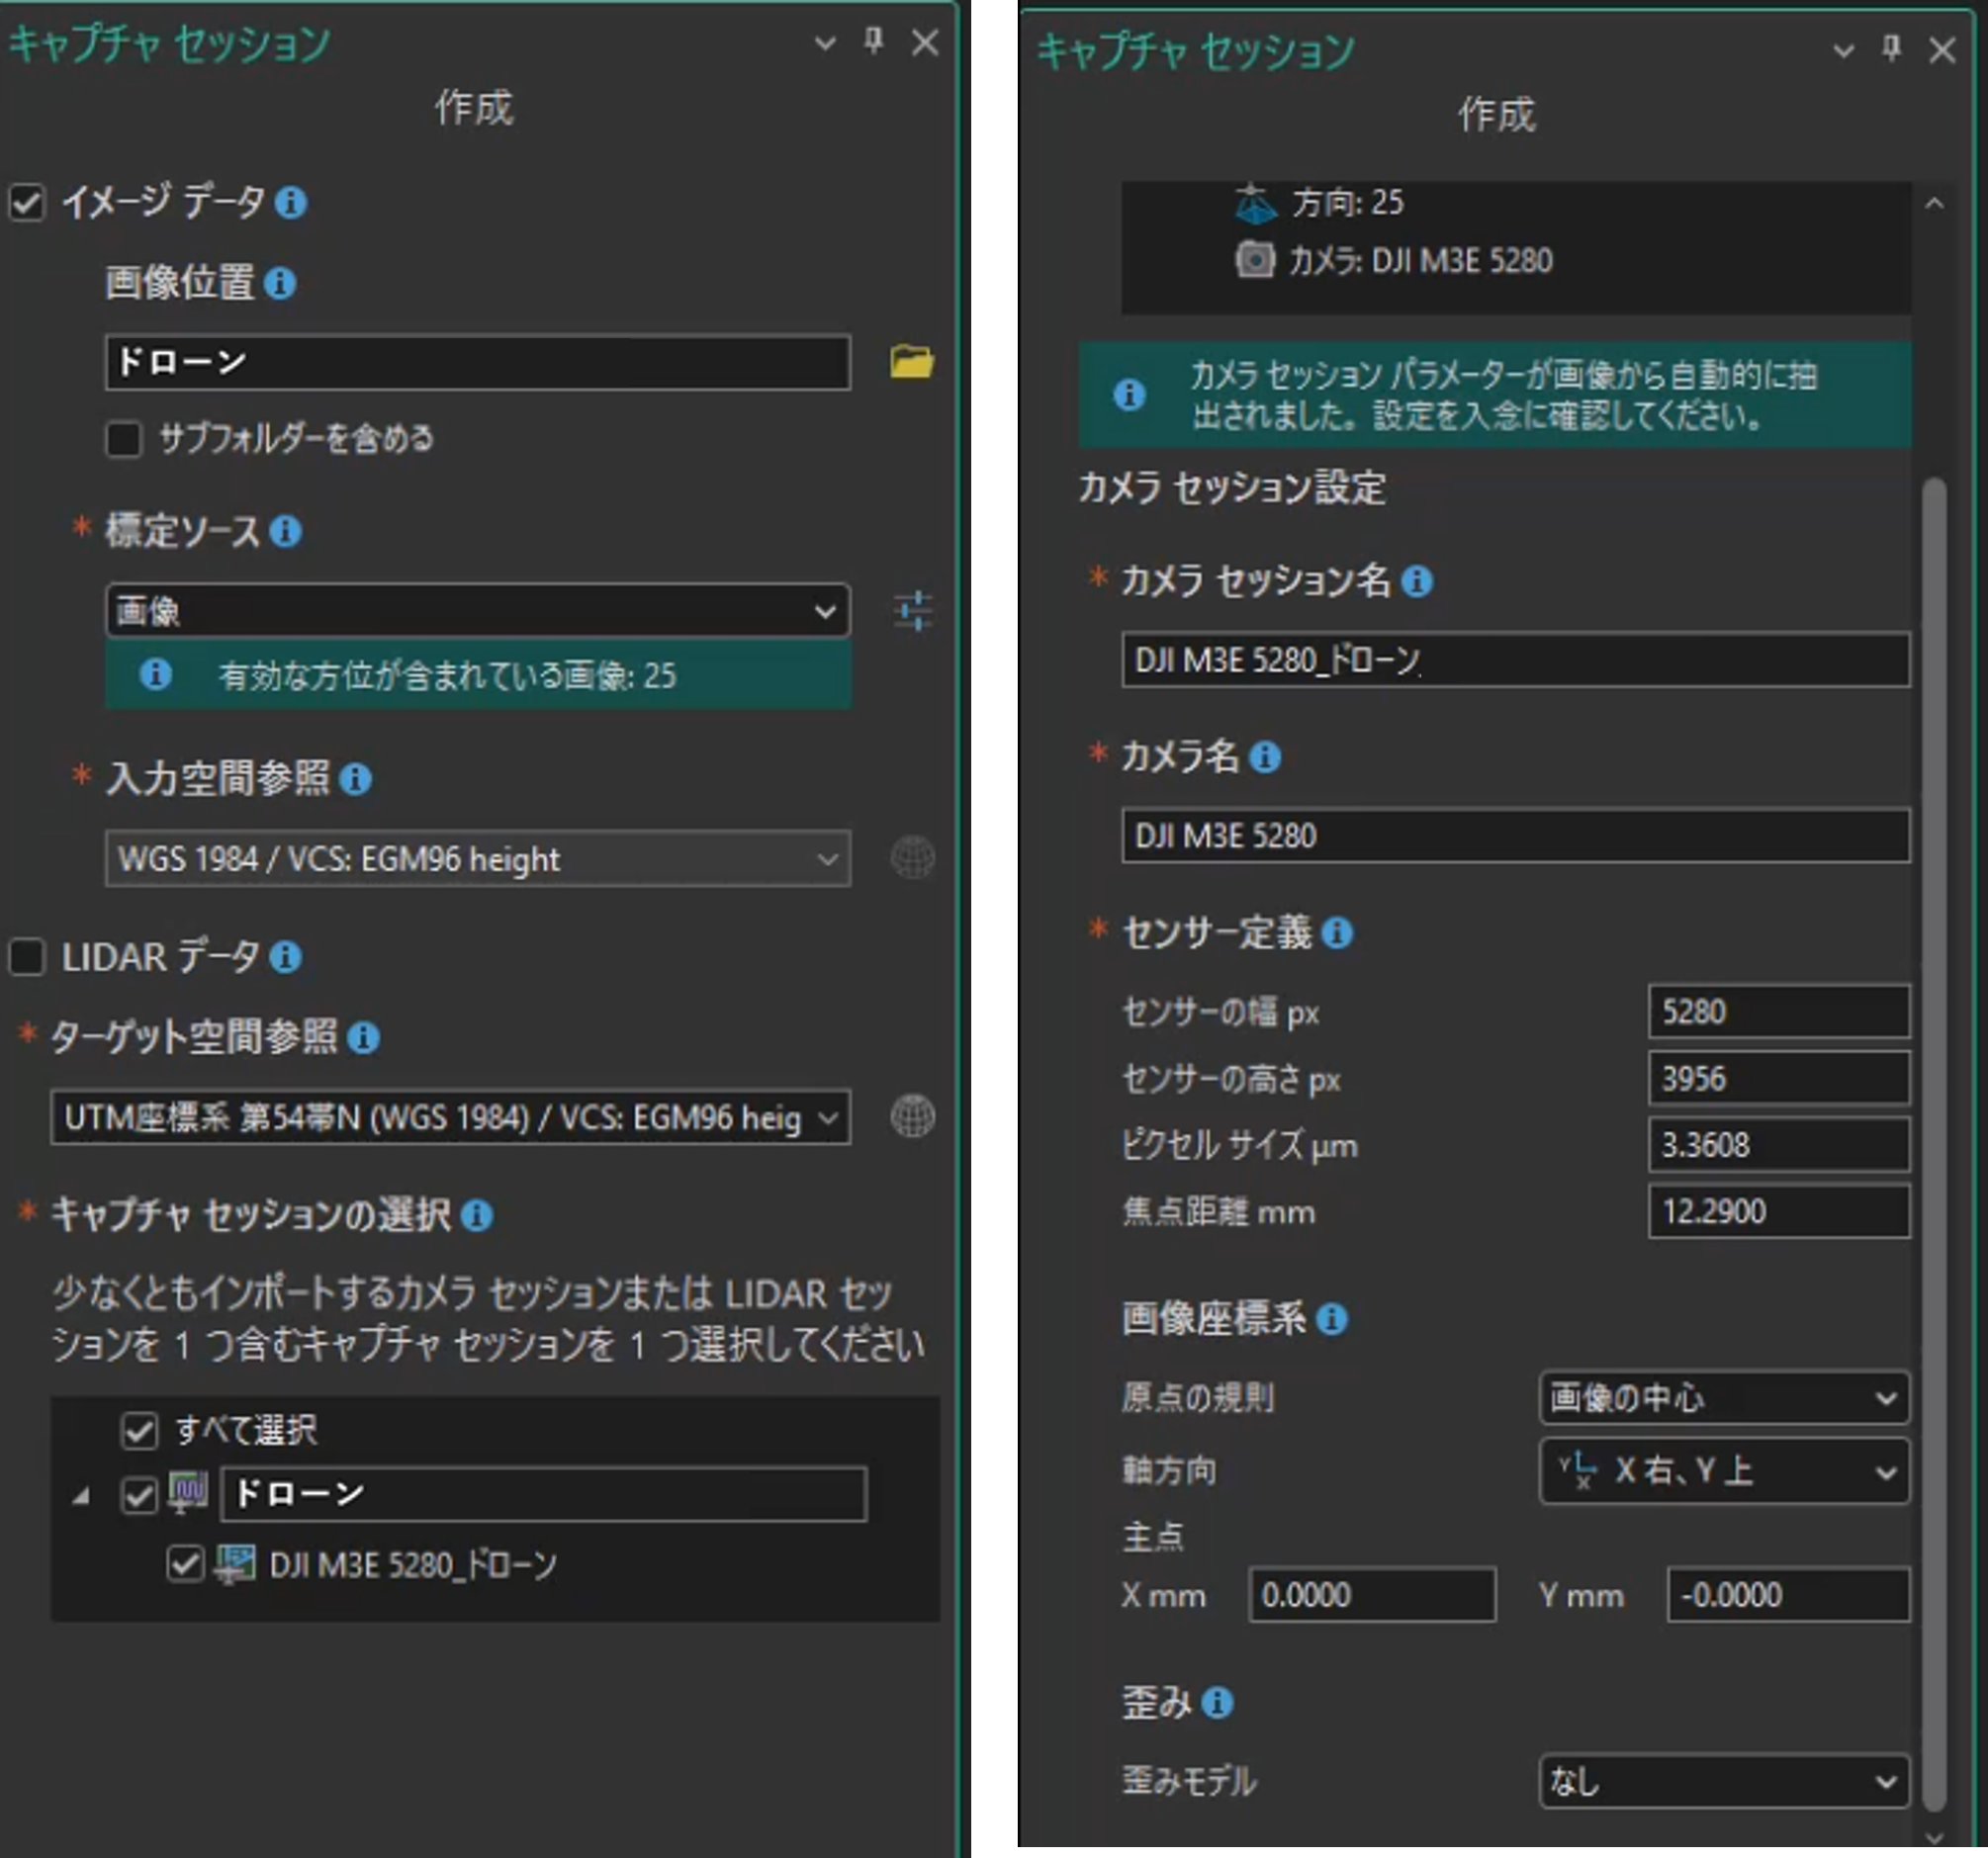
Task: Click the info icon next to LIDAR データ
Action: tap(286, 957)
